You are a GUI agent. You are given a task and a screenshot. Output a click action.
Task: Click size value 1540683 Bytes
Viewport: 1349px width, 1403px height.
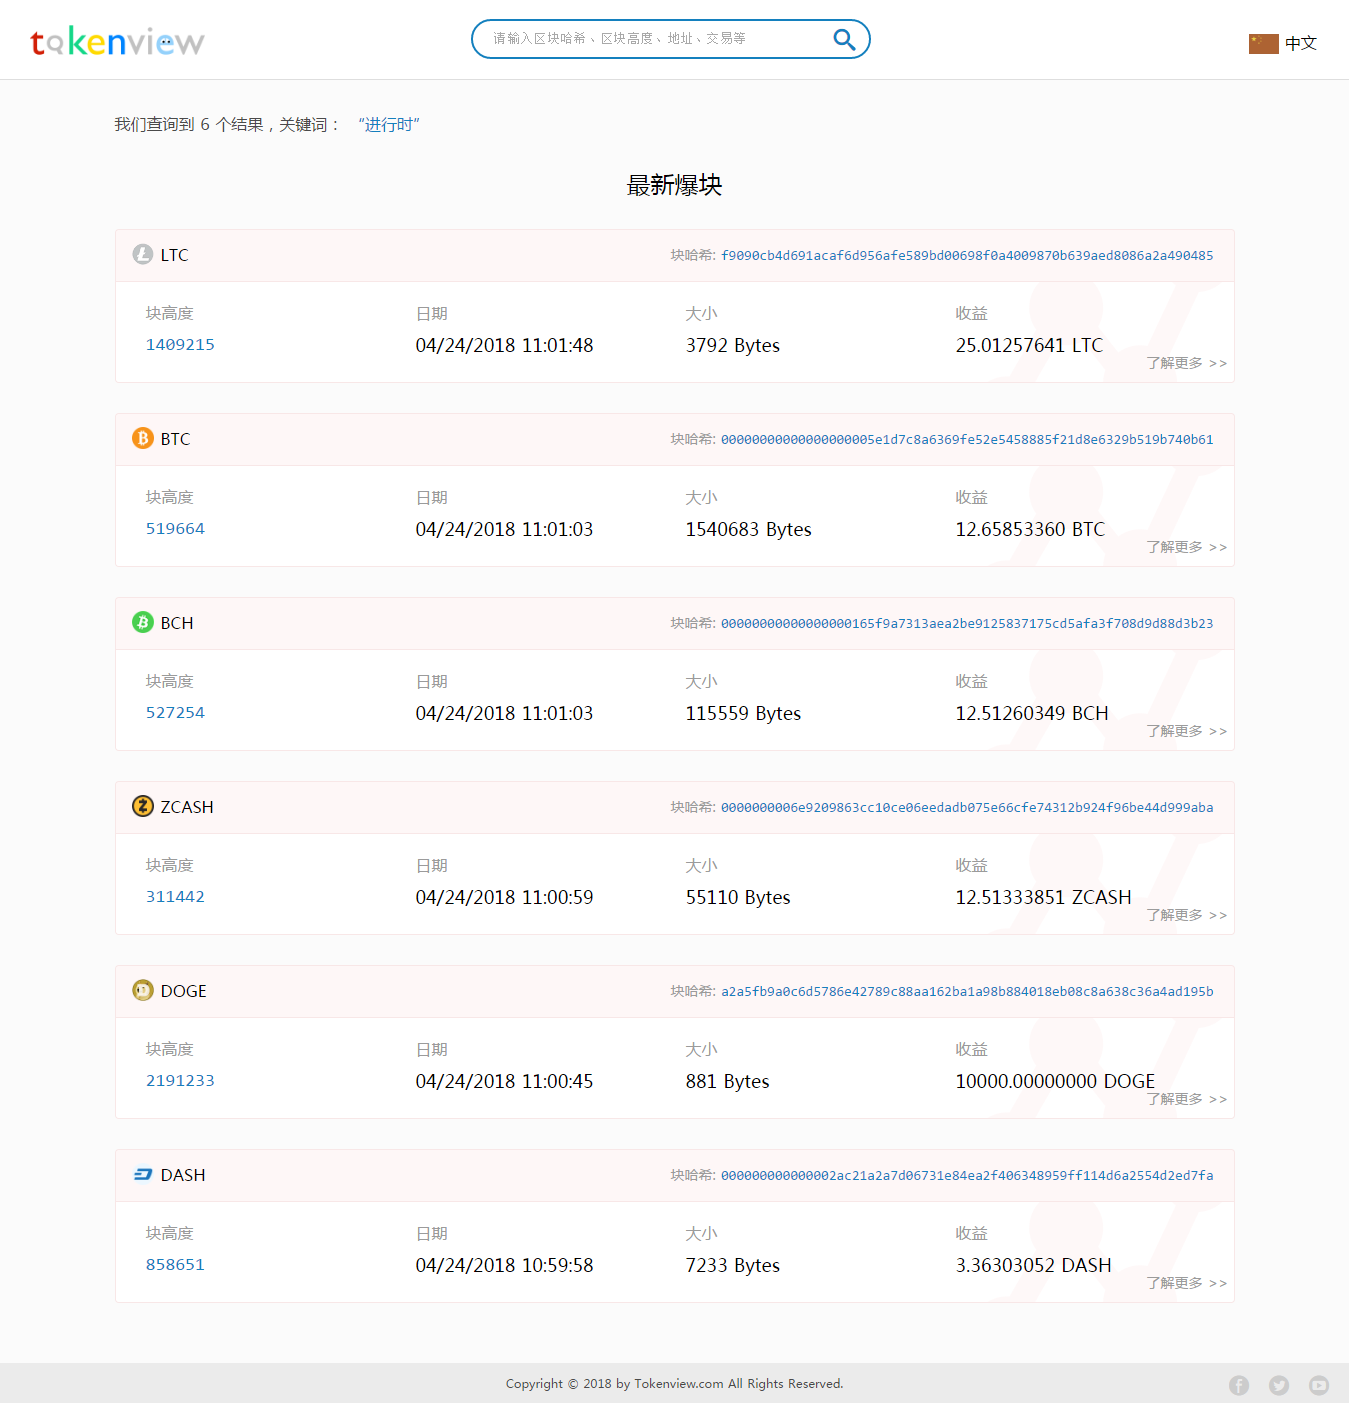pyautogui.click(x=748, y=529)
